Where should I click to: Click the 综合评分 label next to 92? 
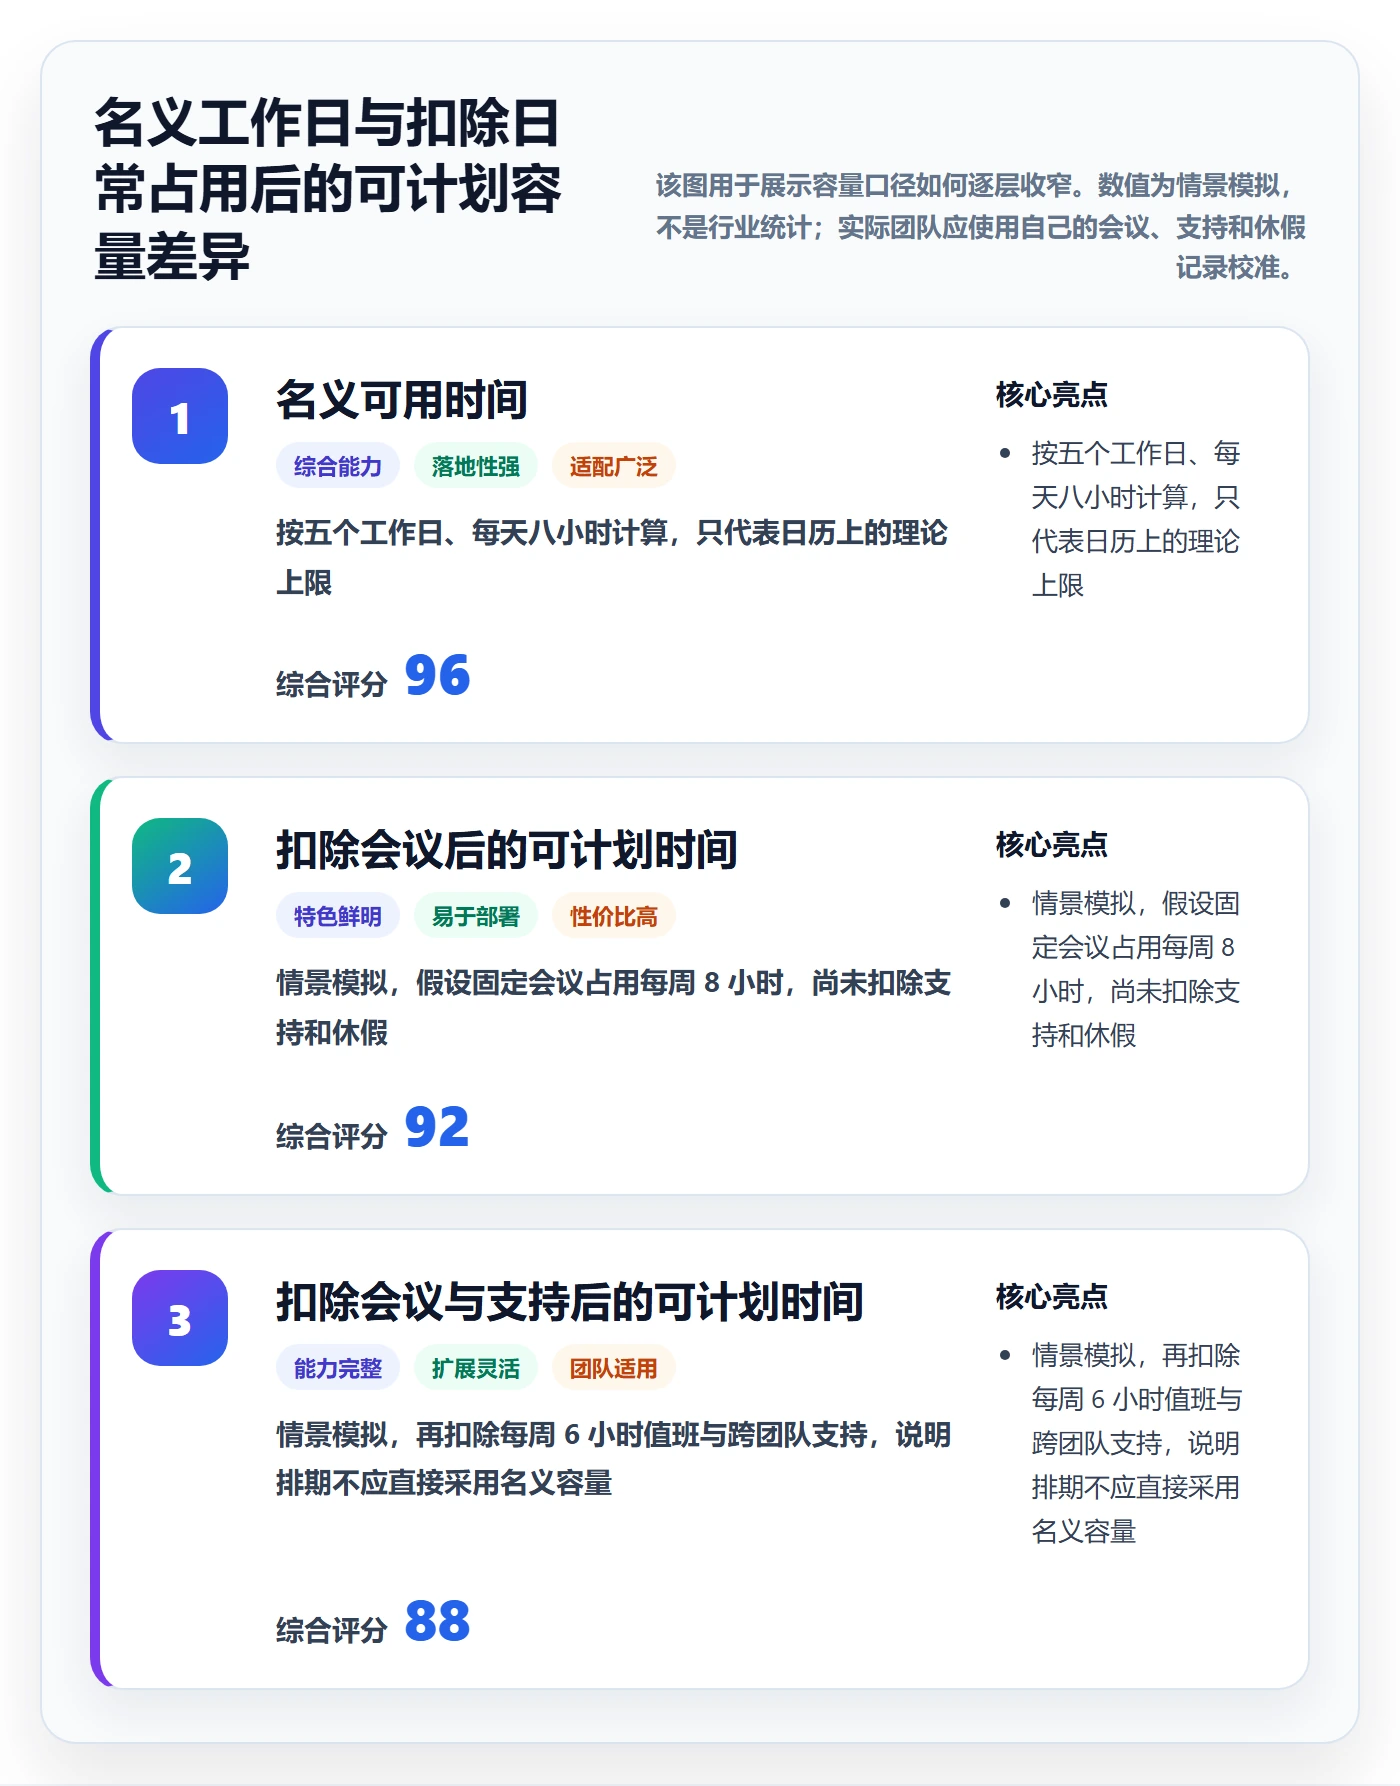click(332, 1136)
